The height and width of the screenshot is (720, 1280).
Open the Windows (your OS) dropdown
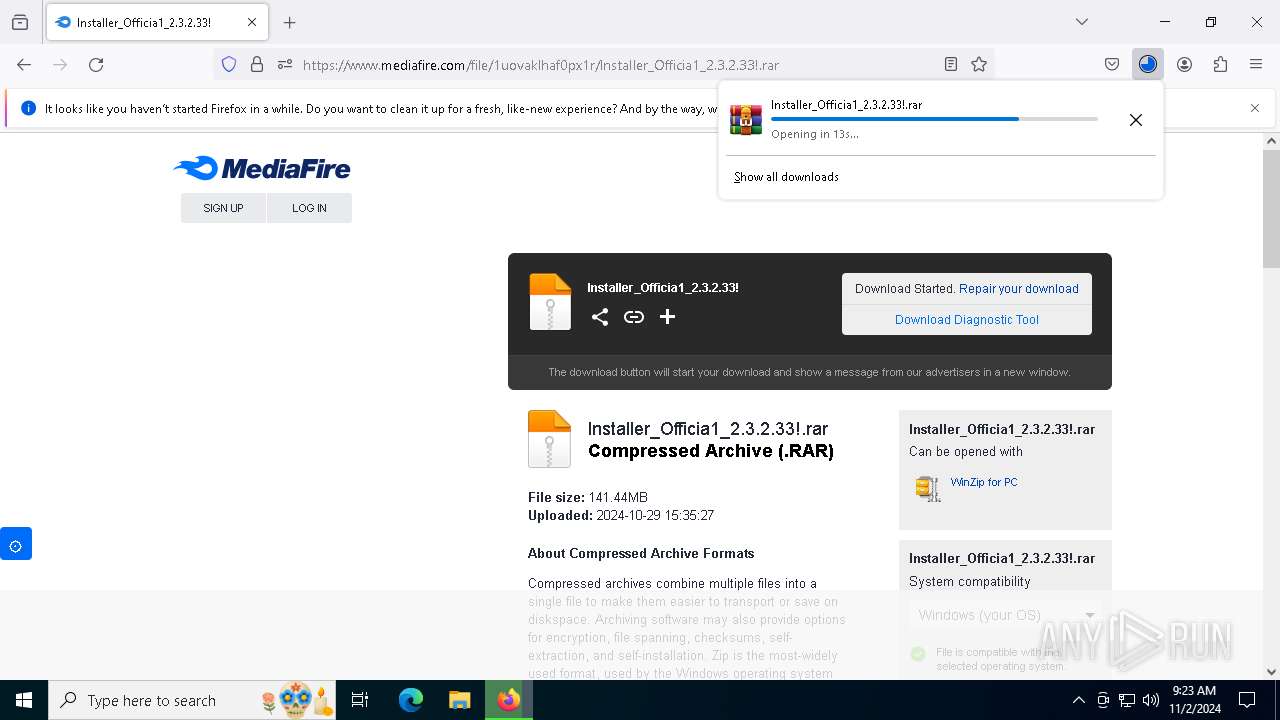click(1005, 615)
